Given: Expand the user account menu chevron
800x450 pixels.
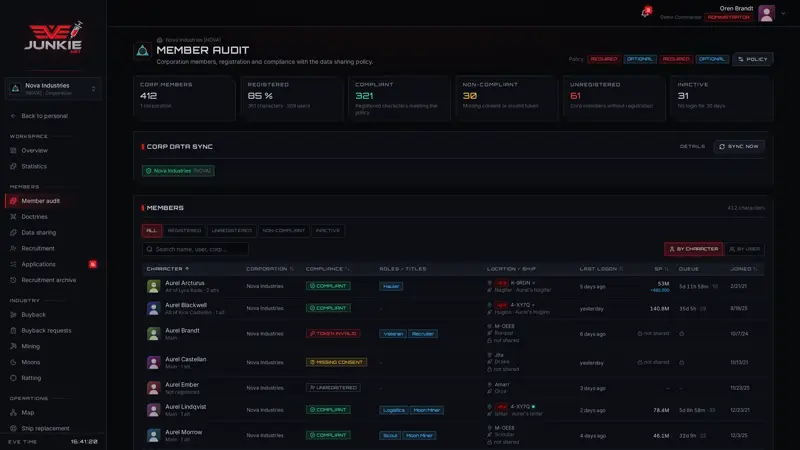Looking at the screenshot, I should [x=783, y=14].
